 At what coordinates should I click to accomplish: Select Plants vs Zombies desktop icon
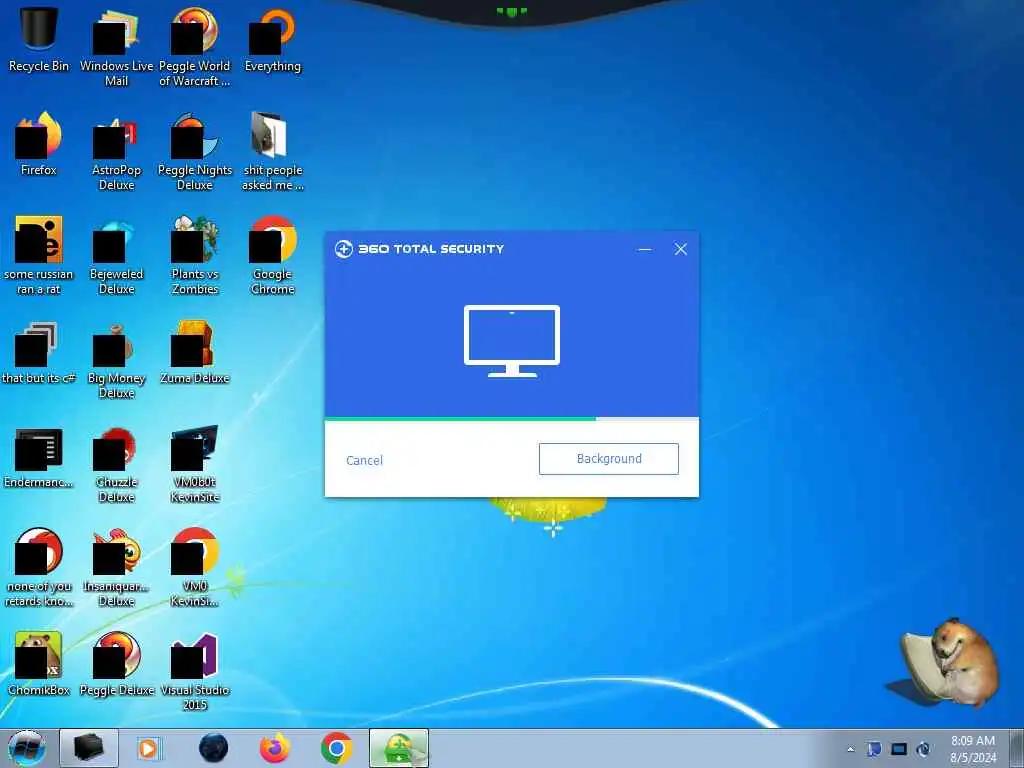click(x=195, y=255)
